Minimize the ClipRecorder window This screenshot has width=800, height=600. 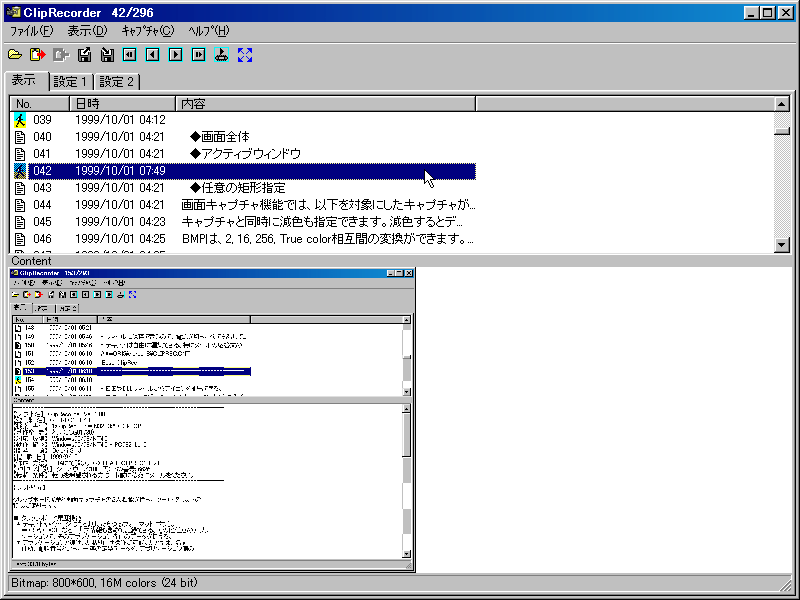coord(751,13)
